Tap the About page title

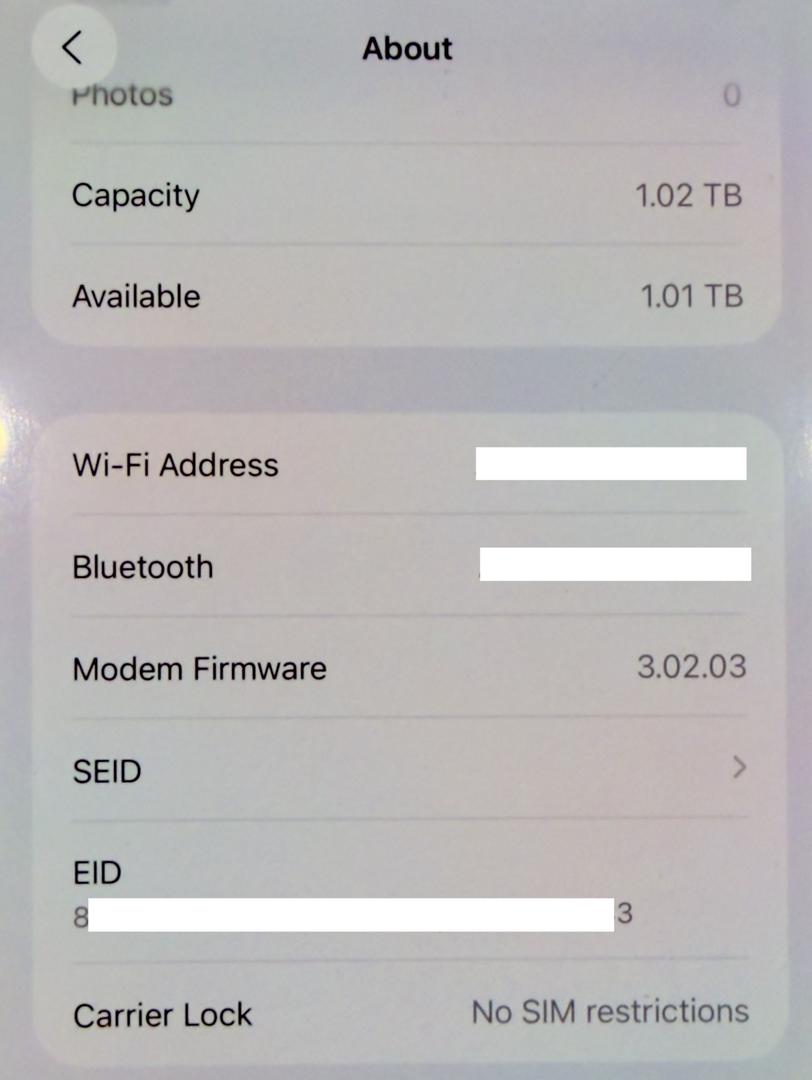point(407,48)
